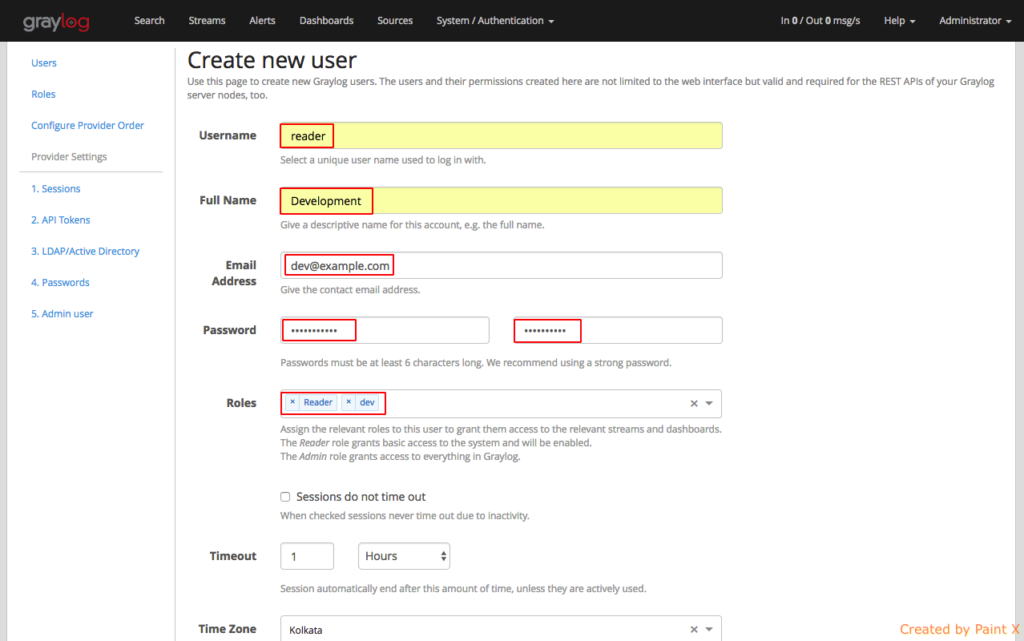Screen dimensions: 1024x641
Task: Open the System / Authentication menu
Action: click(494, 20)
